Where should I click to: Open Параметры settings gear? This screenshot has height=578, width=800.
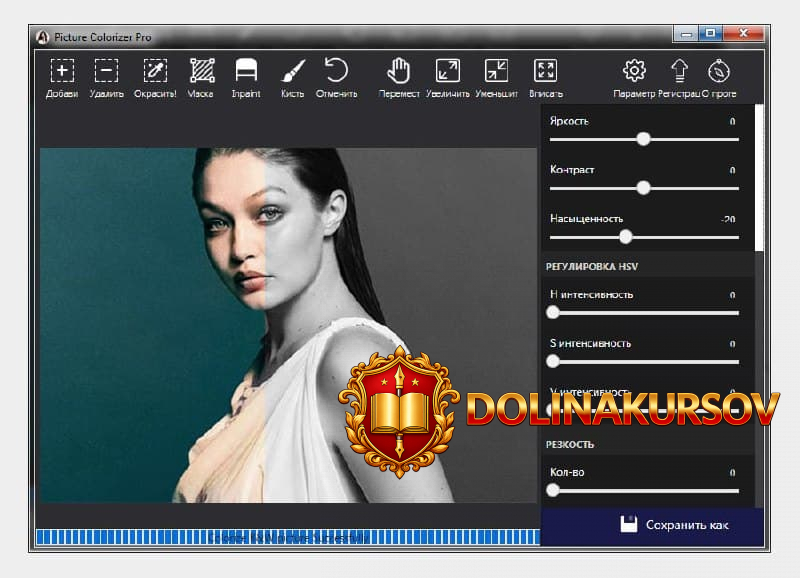(x=634, y=71)
